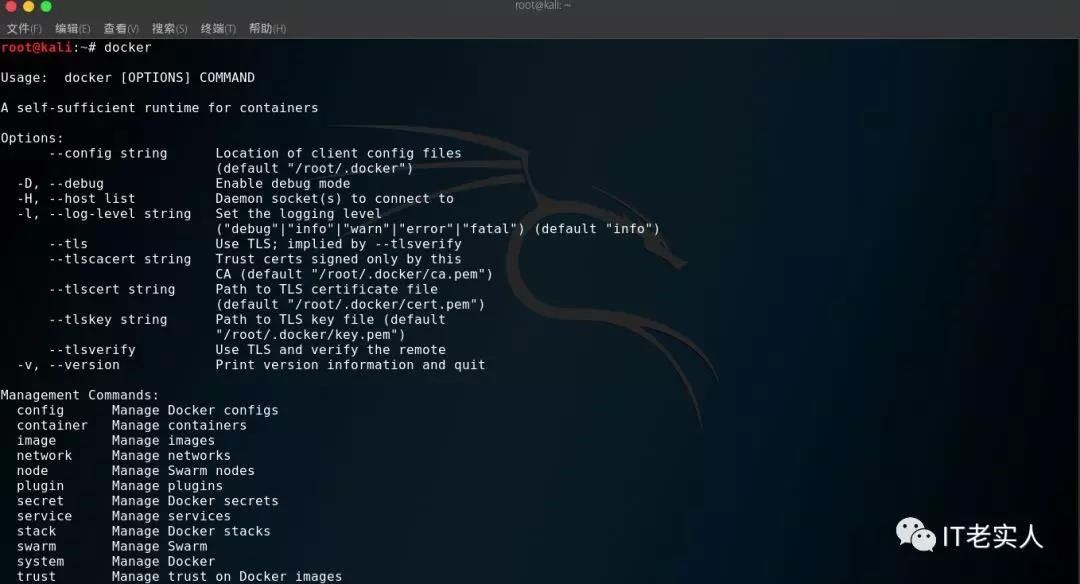Close the terminal with red button
The height and width of the screenshot is (584, 1080).
point(10,6)
